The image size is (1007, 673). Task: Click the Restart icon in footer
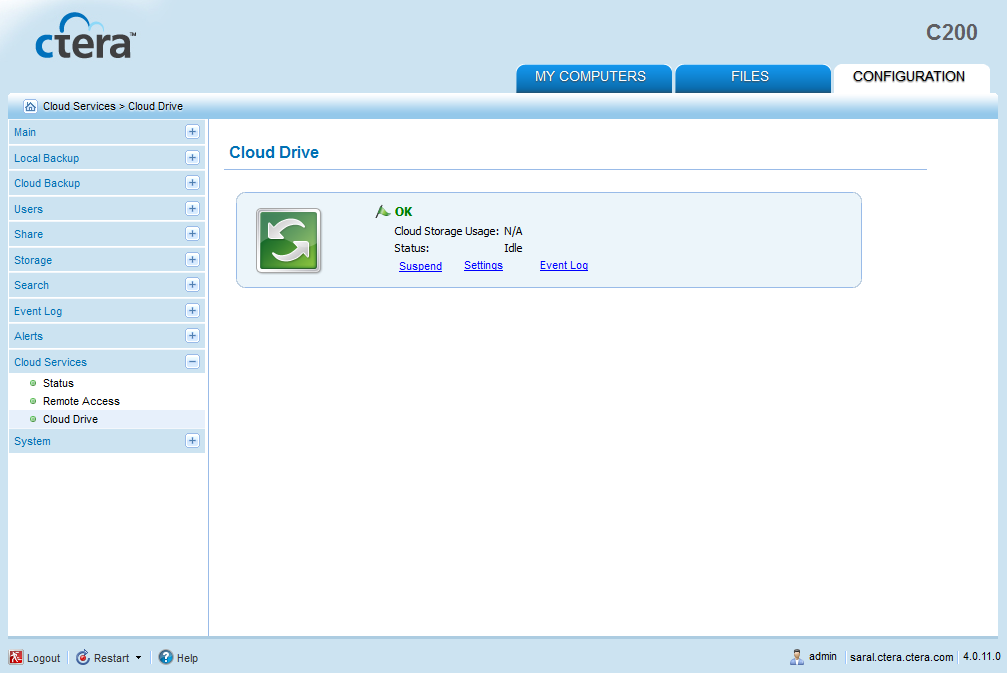point(83,657)
